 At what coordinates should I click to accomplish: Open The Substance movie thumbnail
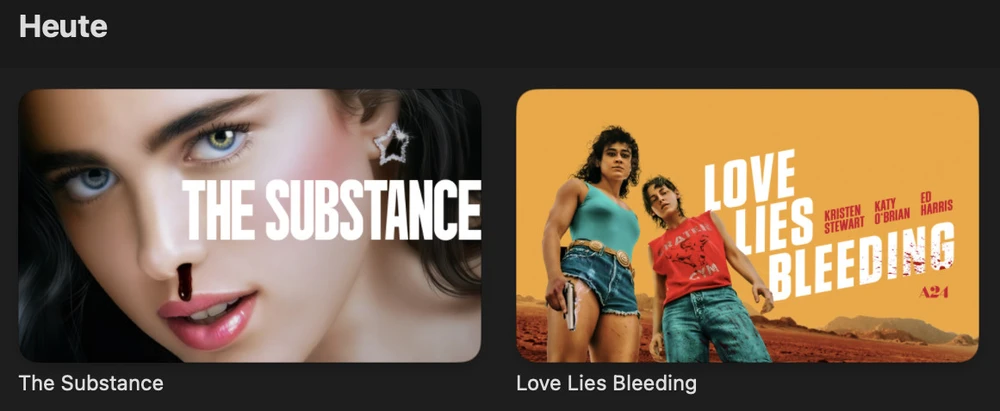coord(250,225)
